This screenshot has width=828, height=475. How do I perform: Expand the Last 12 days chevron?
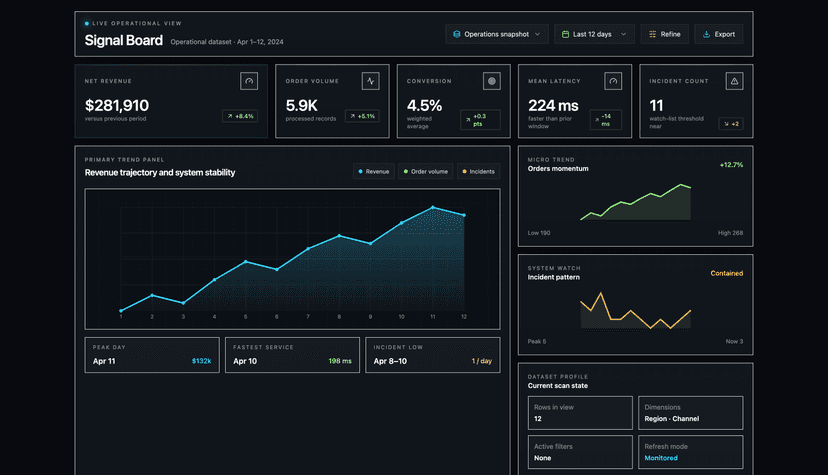[x=624, y=34]
